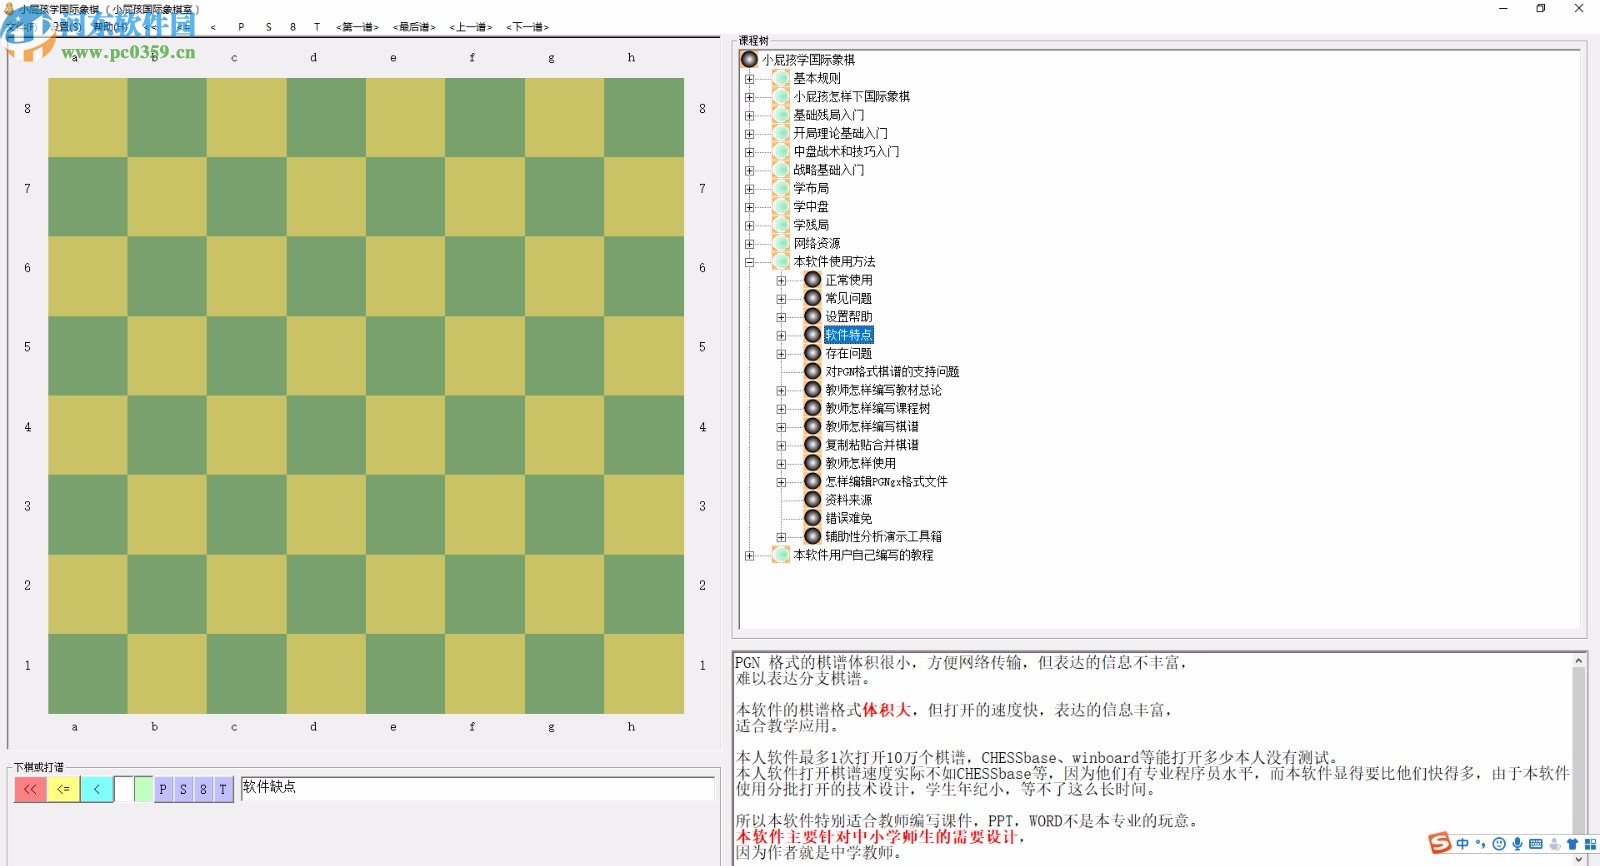Click the purple T button below the board
This screenshot has height=866, width=1600.
pos(223,789)
